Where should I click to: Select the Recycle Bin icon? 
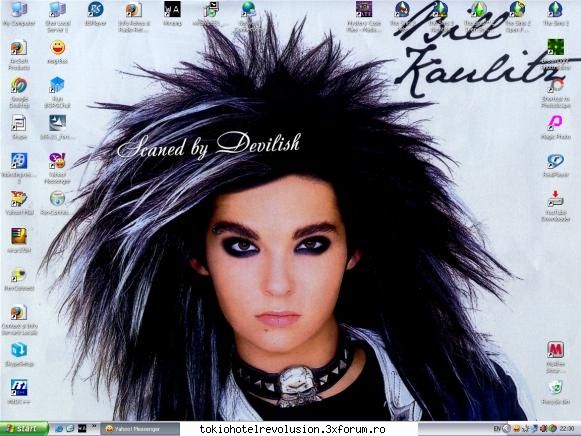(x=555, y=392)
